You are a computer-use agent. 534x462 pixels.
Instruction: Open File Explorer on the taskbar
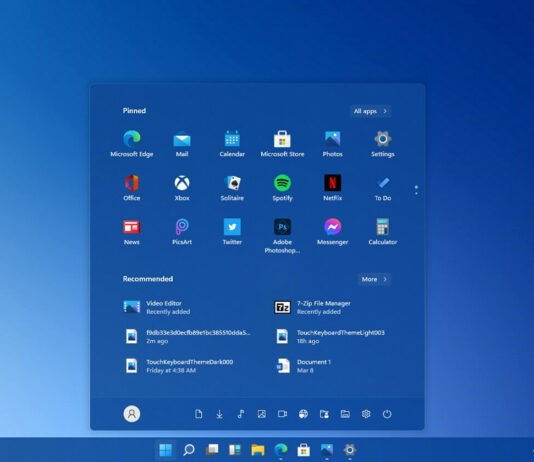coord(258,450)
